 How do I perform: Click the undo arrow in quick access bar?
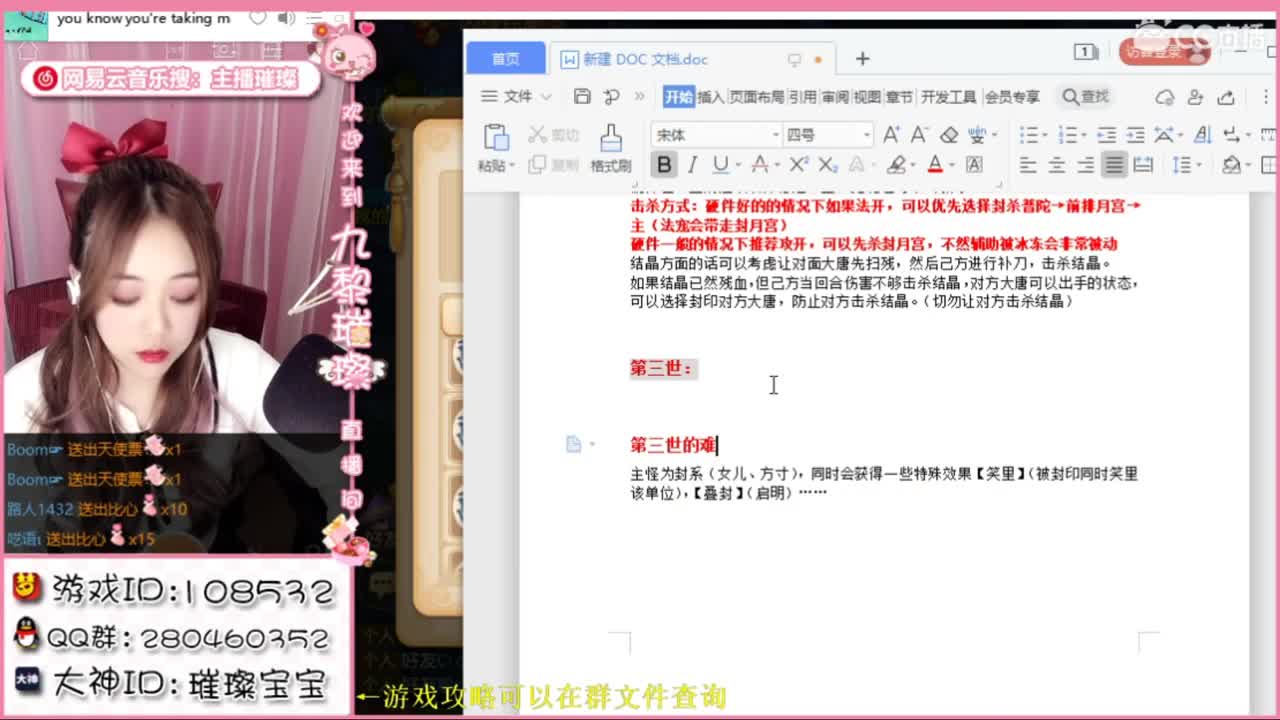[611, 96]
